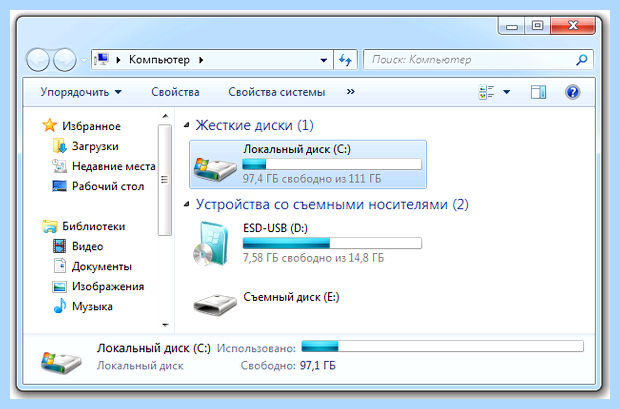Select Избранное in navigation pane
Screen dimensions: 620x409
[91, 126]
